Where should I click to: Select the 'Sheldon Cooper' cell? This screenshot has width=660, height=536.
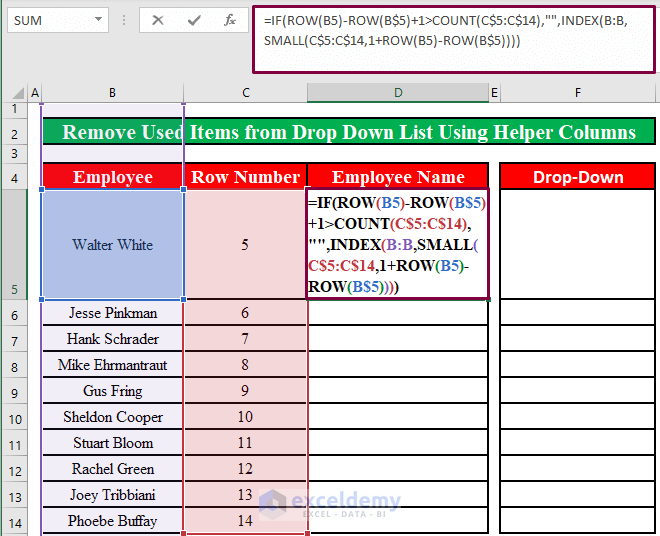click(x=112, y=417)
